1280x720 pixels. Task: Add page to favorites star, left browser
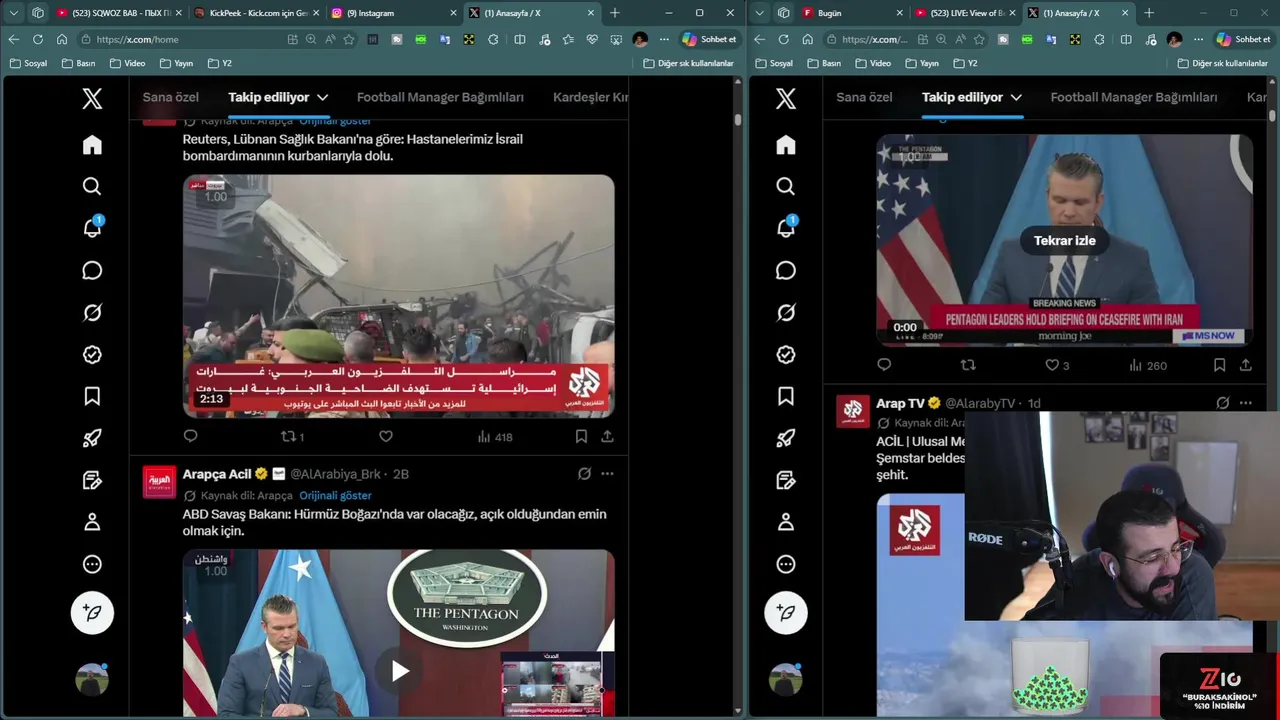pos(349,39)
